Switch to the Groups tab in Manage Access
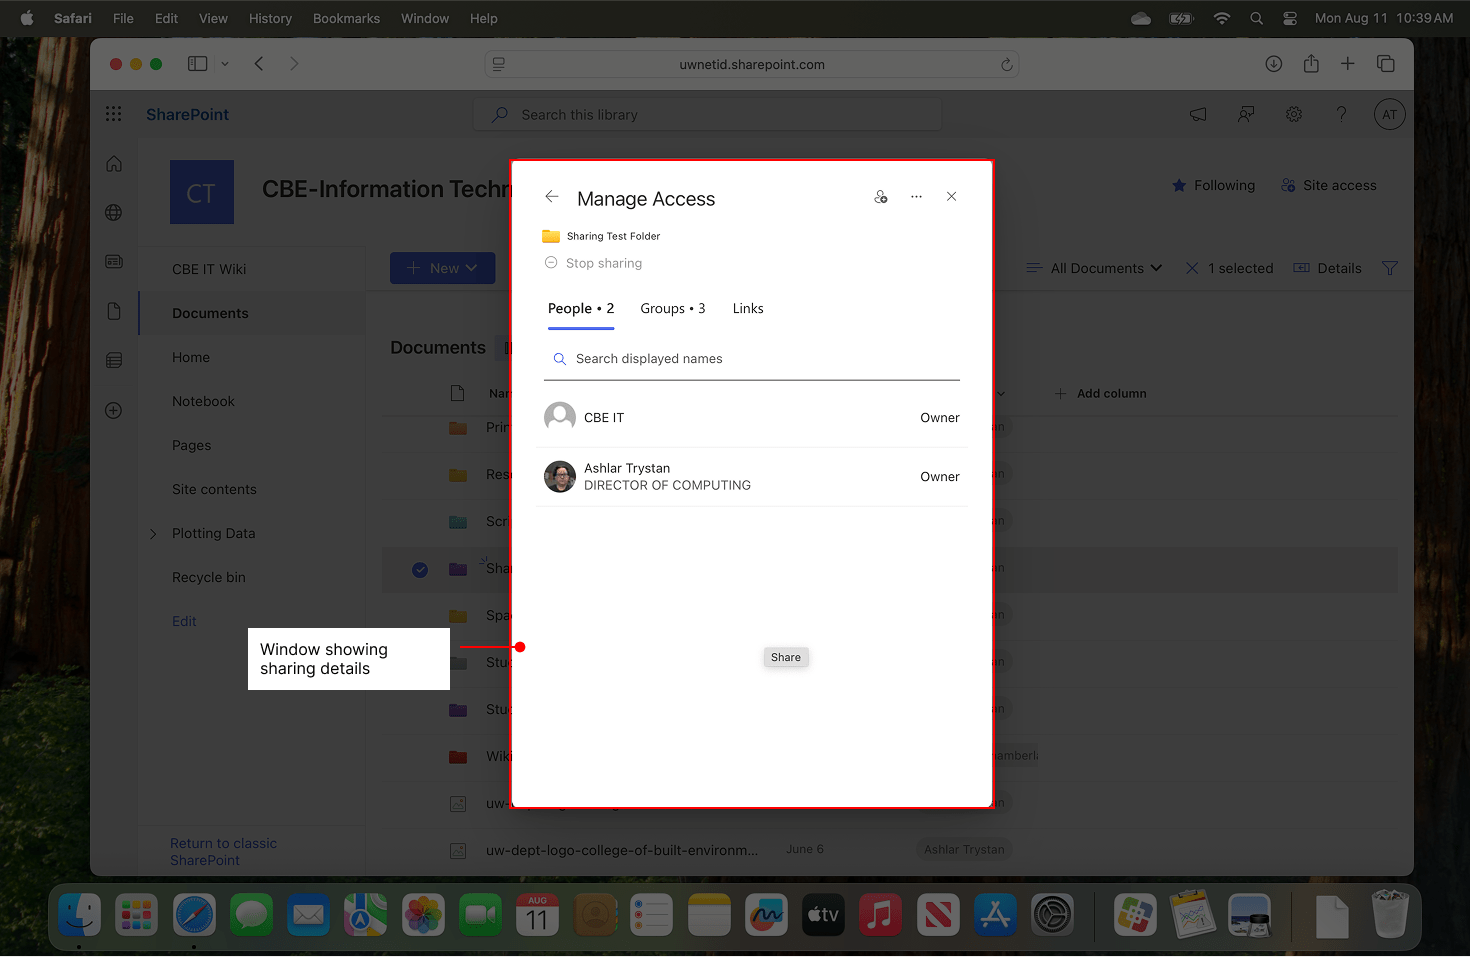The image size is (1470, 957). (x=672, y=308)
